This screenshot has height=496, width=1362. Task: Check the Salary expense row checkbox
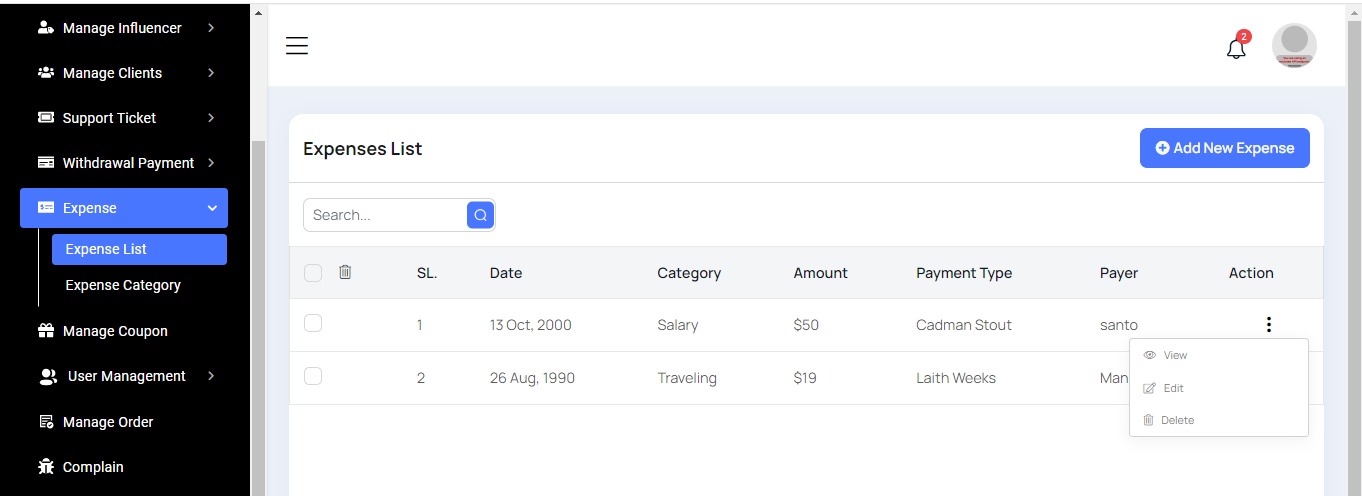pos(313,323)
